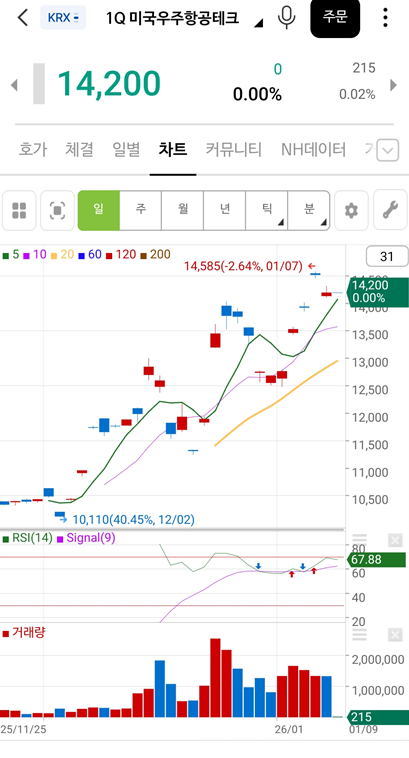Tap the 120-day moving average legend

(x=121, y=255)
